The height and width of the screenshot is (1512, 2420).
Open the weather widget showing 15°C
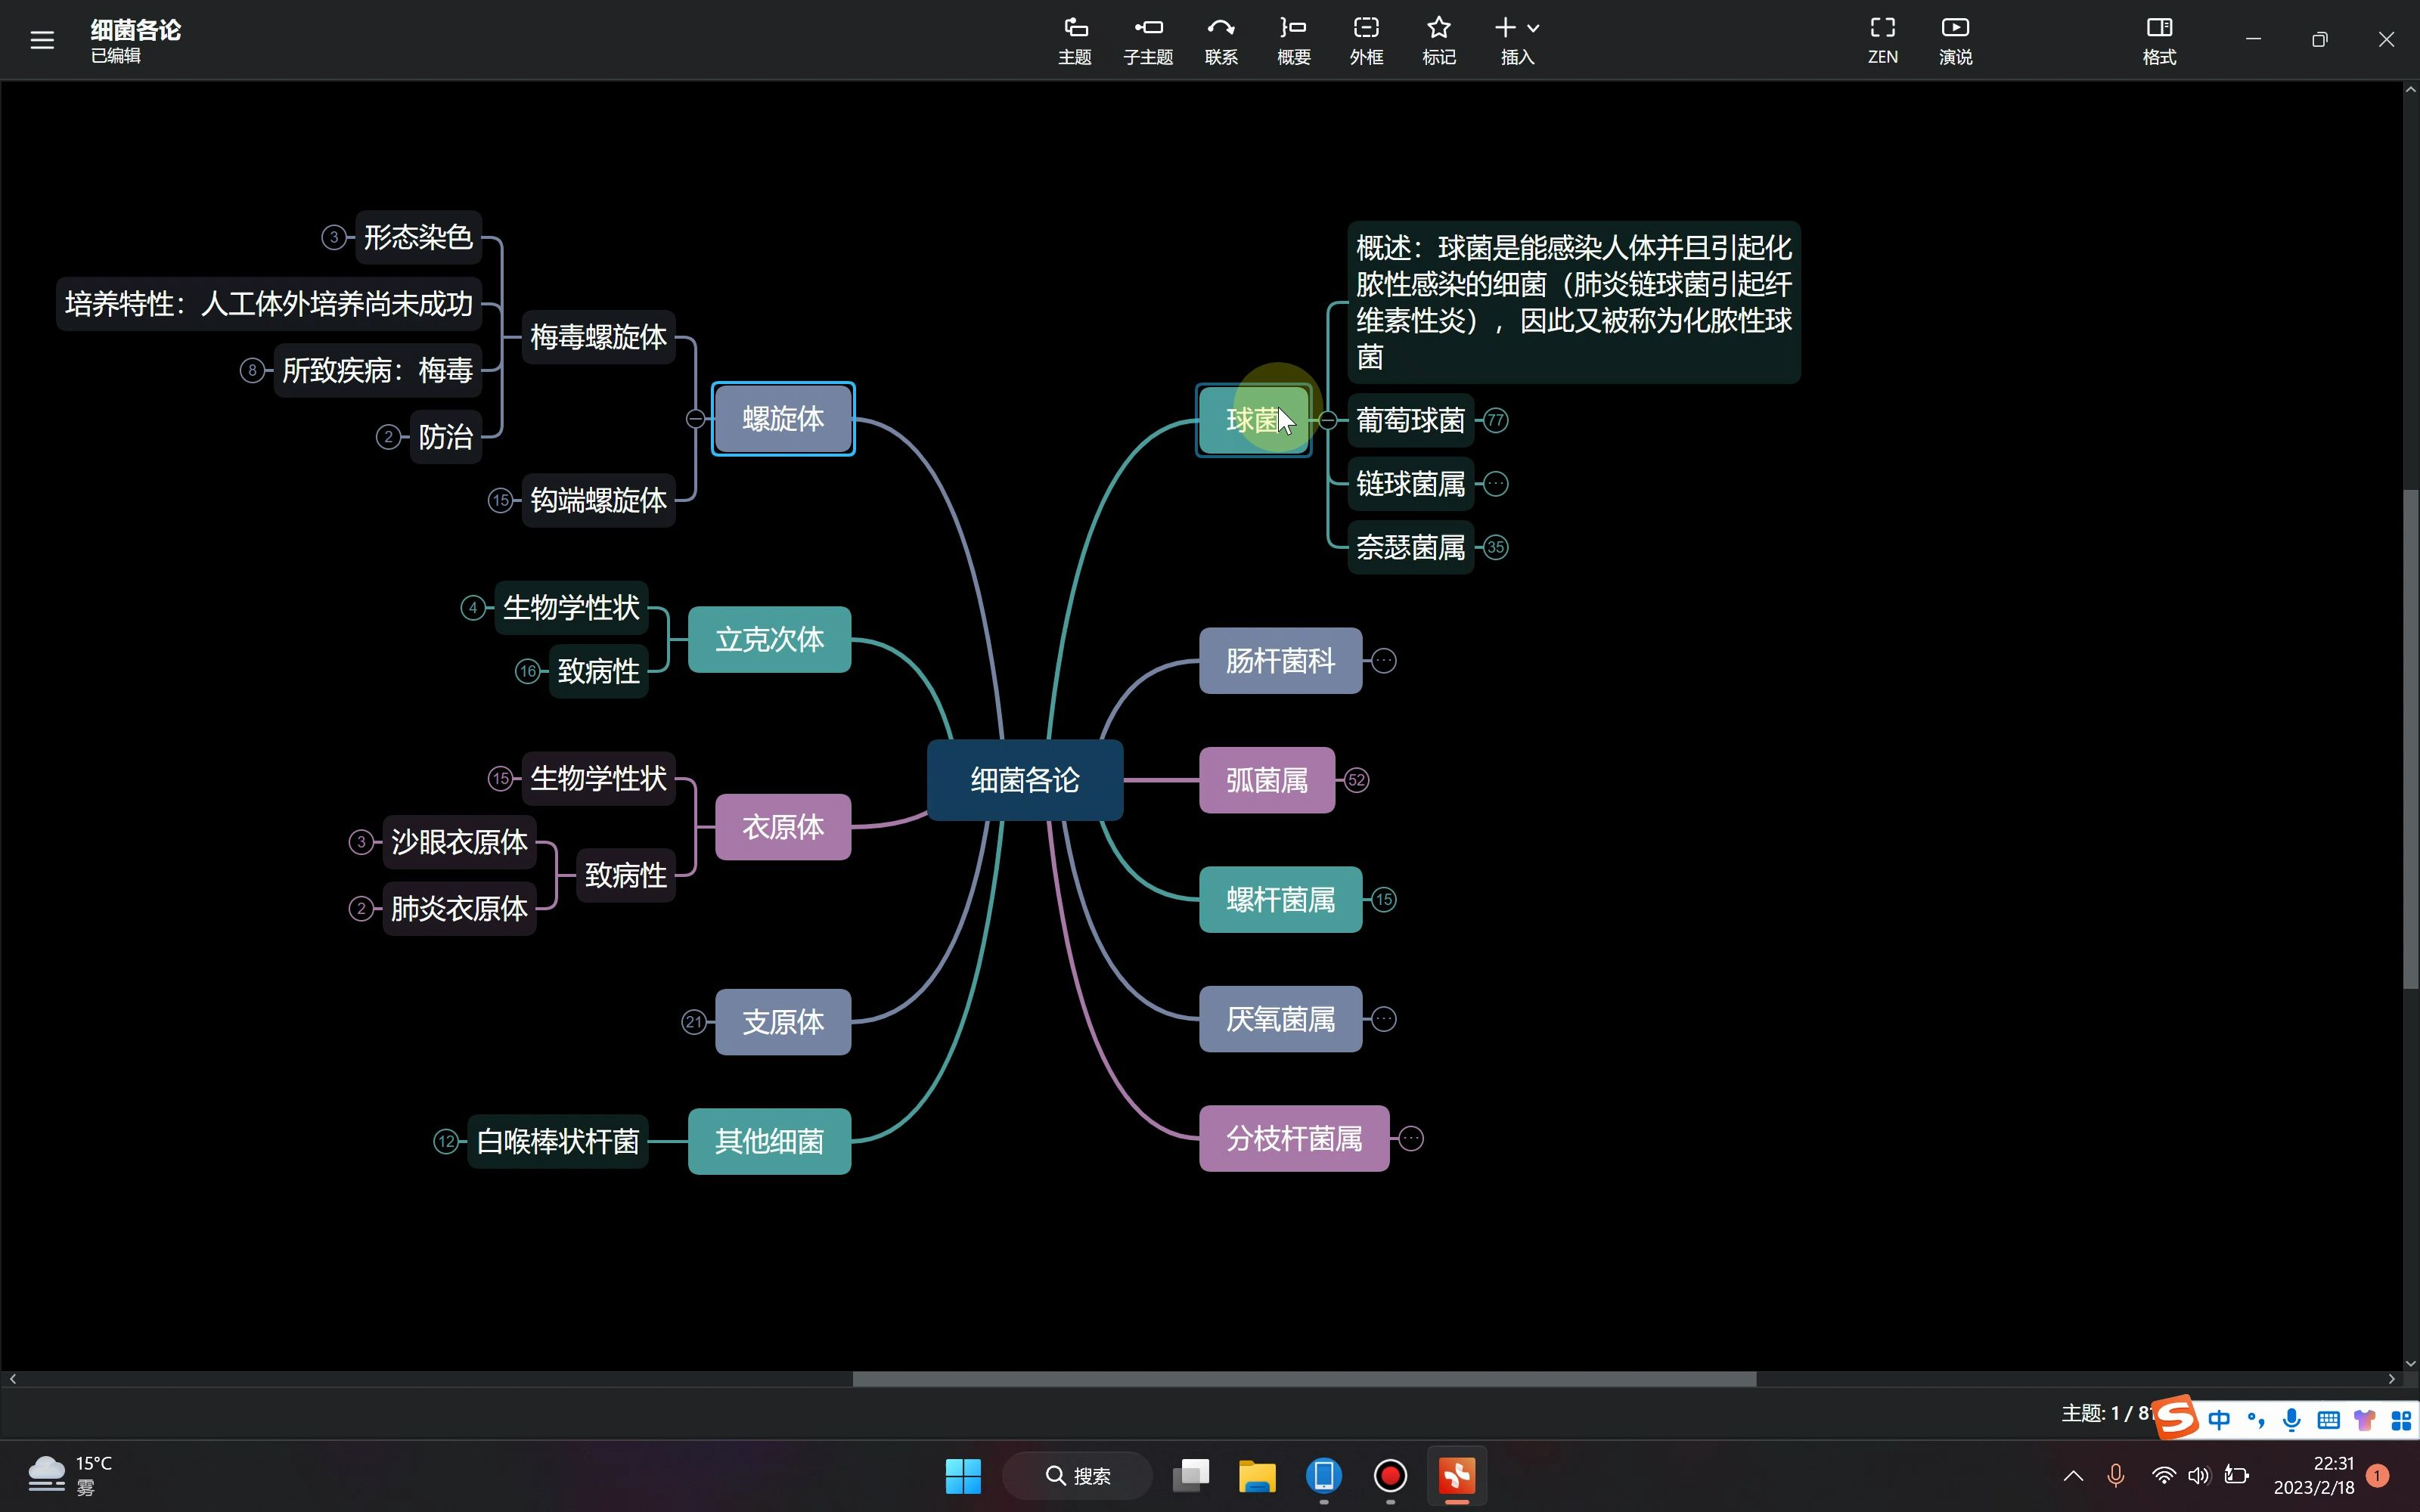pos(70,1476)
